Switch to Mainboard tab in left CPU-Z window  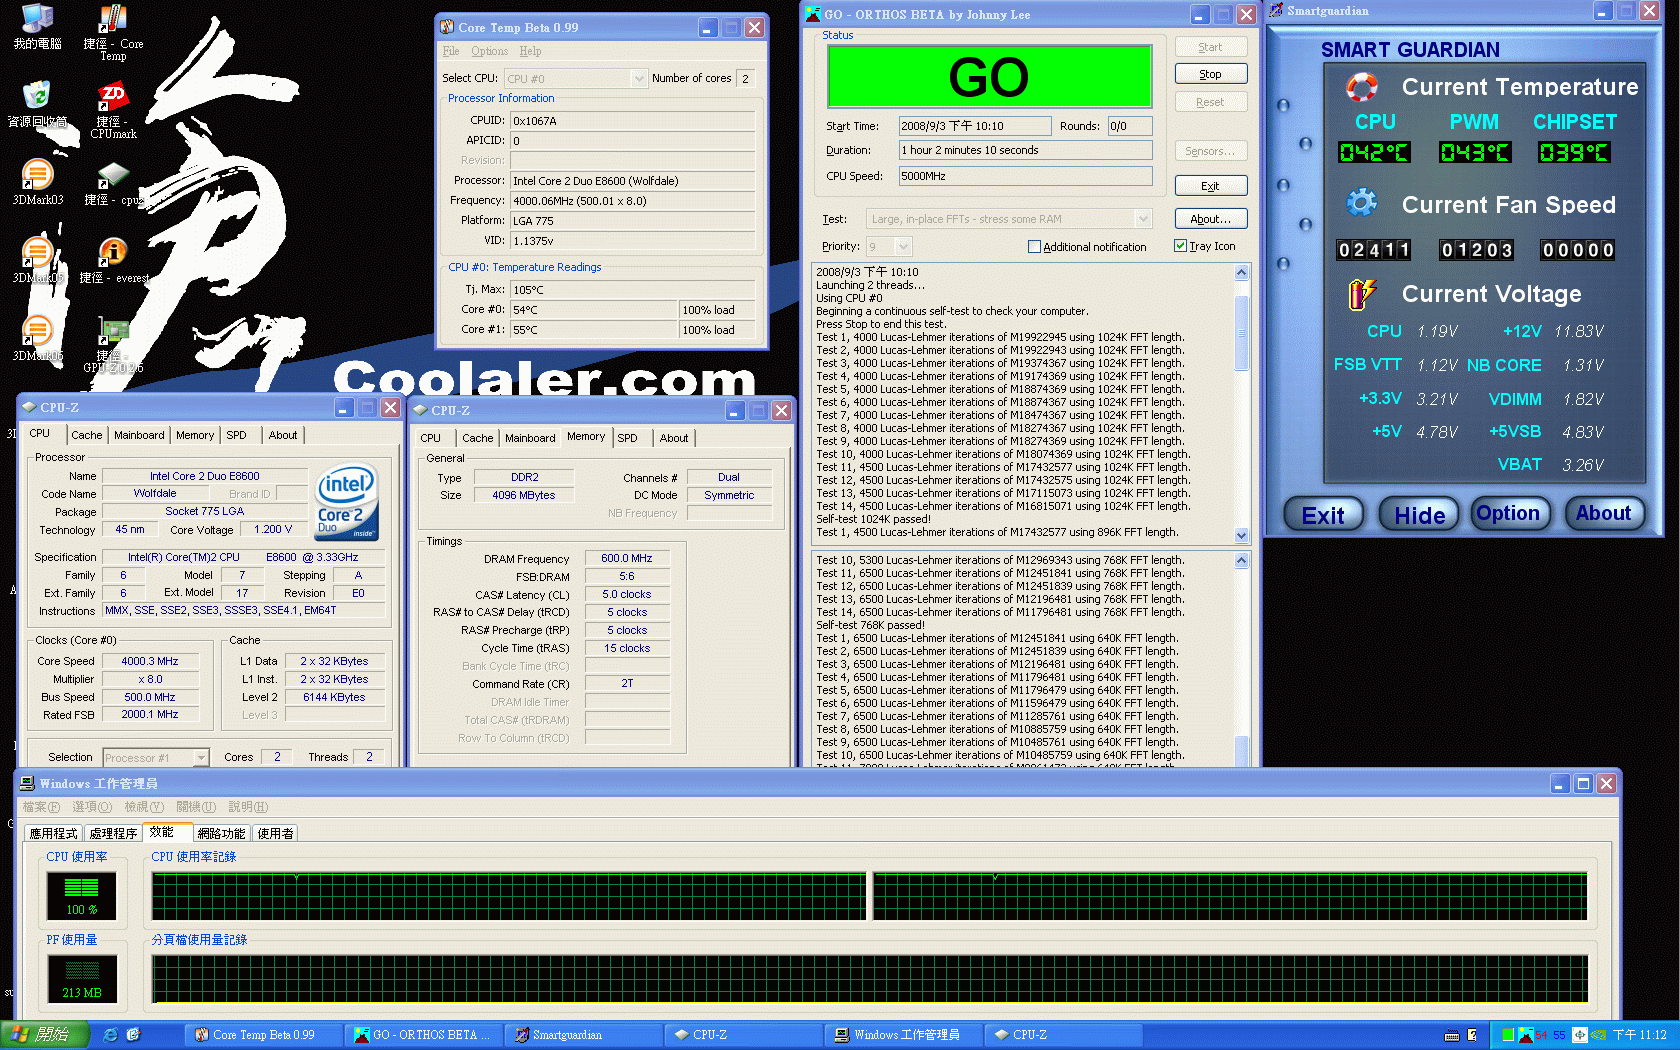[139, 435]
